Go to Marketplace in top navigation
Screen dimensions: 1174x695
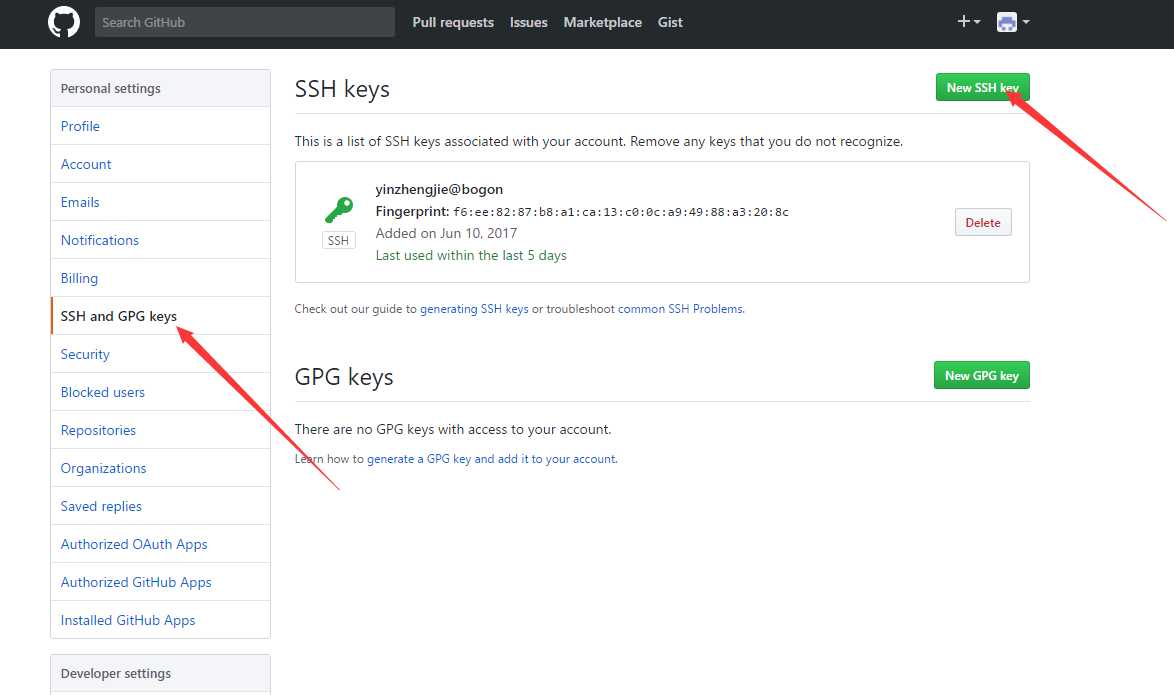(603, 22)
